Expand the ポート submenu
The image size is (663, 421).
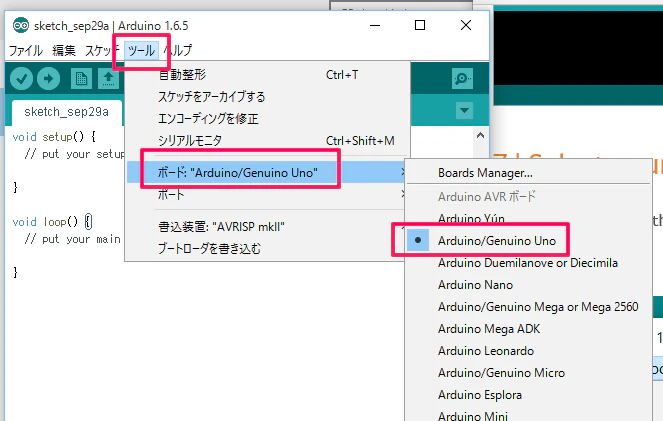click(x=266, y=194)
